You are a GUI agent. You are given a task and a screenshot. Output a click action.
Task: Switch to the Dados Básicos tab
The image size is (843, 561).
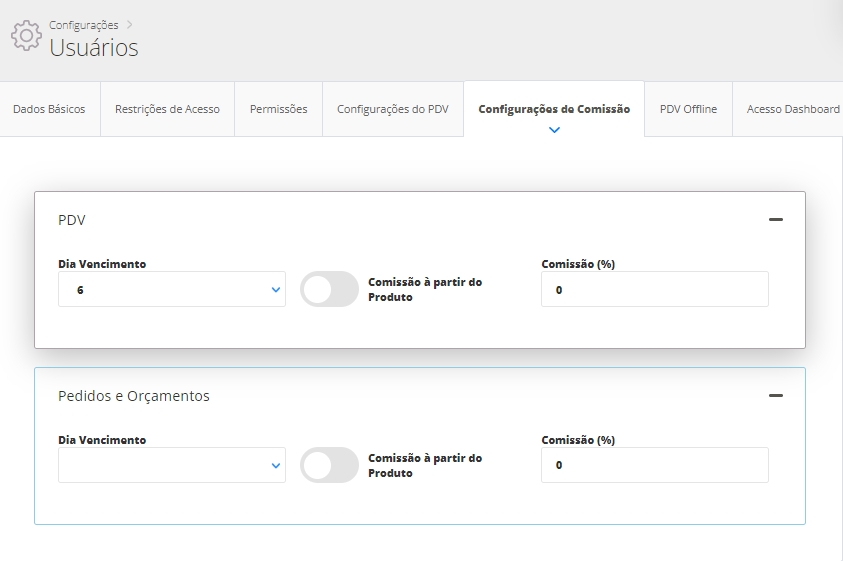[x=49, y=109]
